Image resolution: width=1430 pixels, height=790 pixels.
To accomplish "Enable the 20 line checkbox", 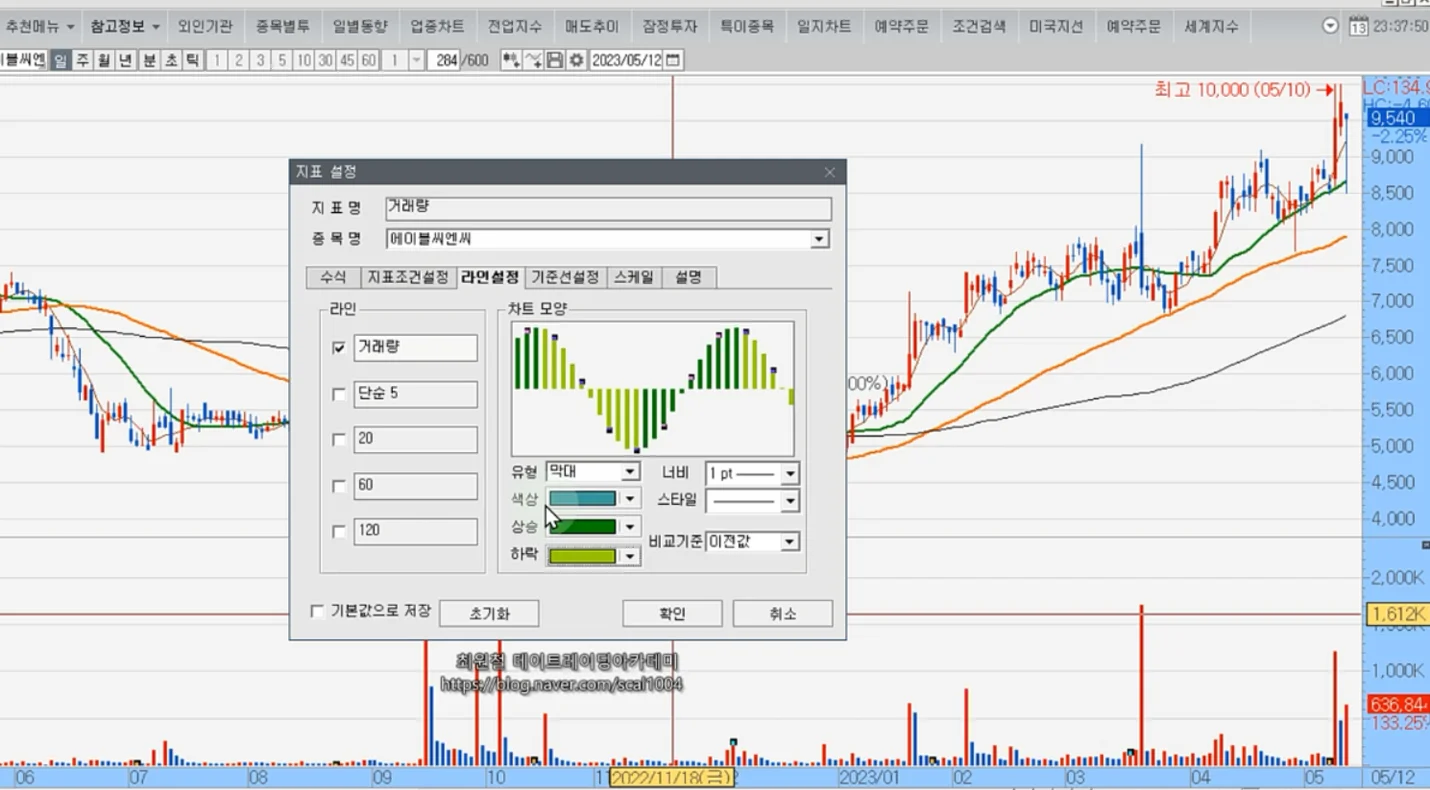I will (339, 440).
